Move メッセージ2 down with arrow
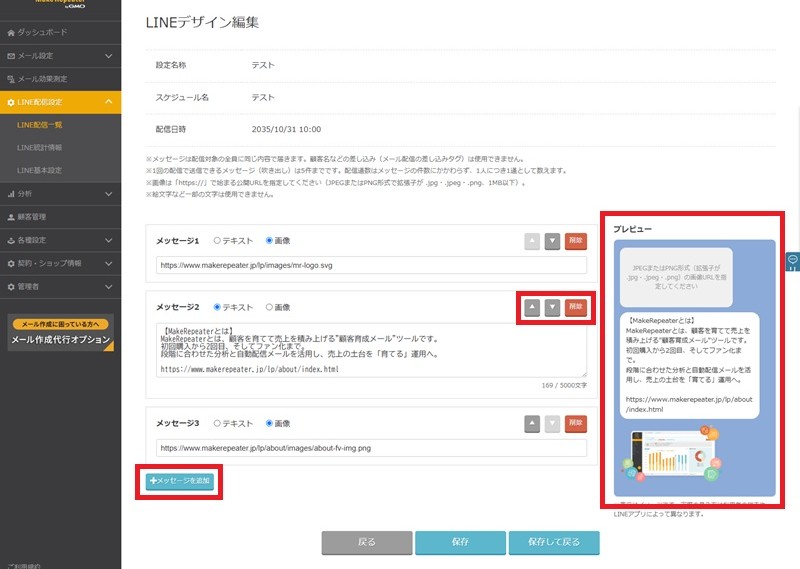This screenshot has width=800, height=569. point(553,307)
